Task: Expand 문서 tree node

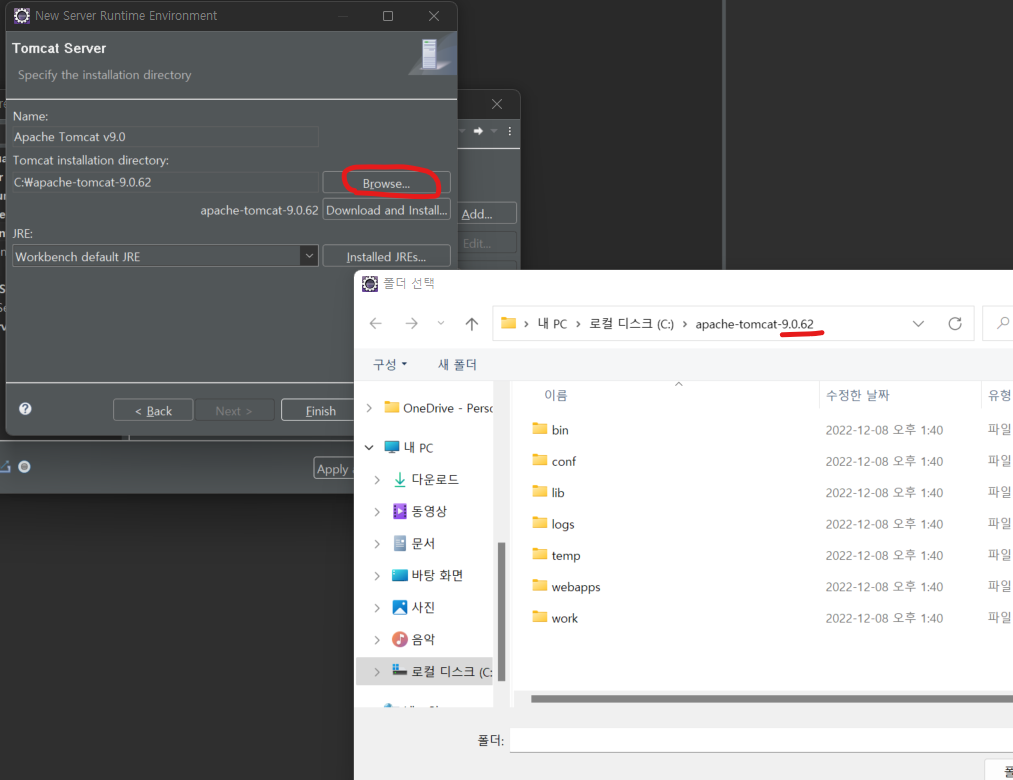Action: tap(377, 543)
